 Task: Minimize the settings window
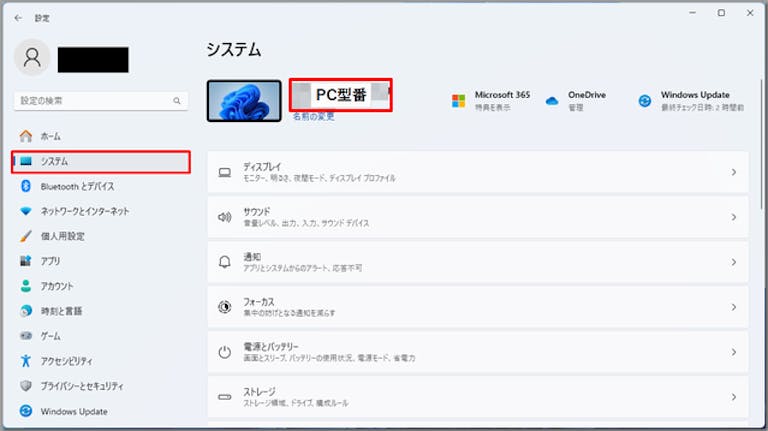(x=693, y=13)
